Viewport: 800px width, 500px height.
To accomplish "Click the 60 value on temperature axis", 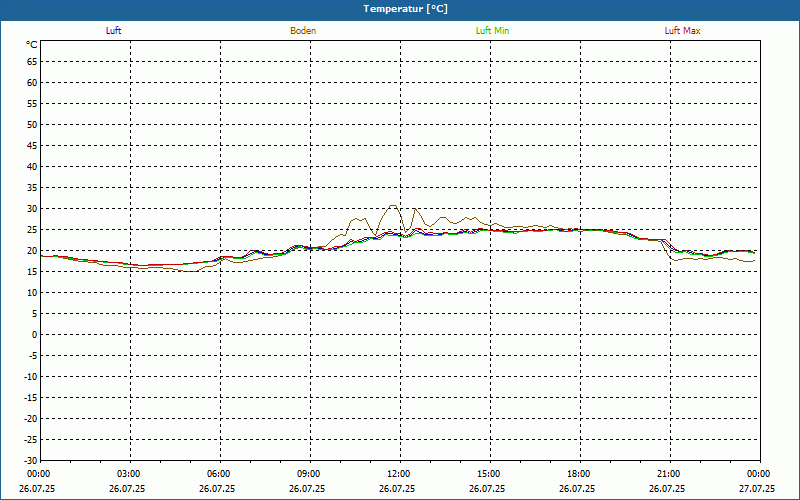I will (x=32, y=83).
